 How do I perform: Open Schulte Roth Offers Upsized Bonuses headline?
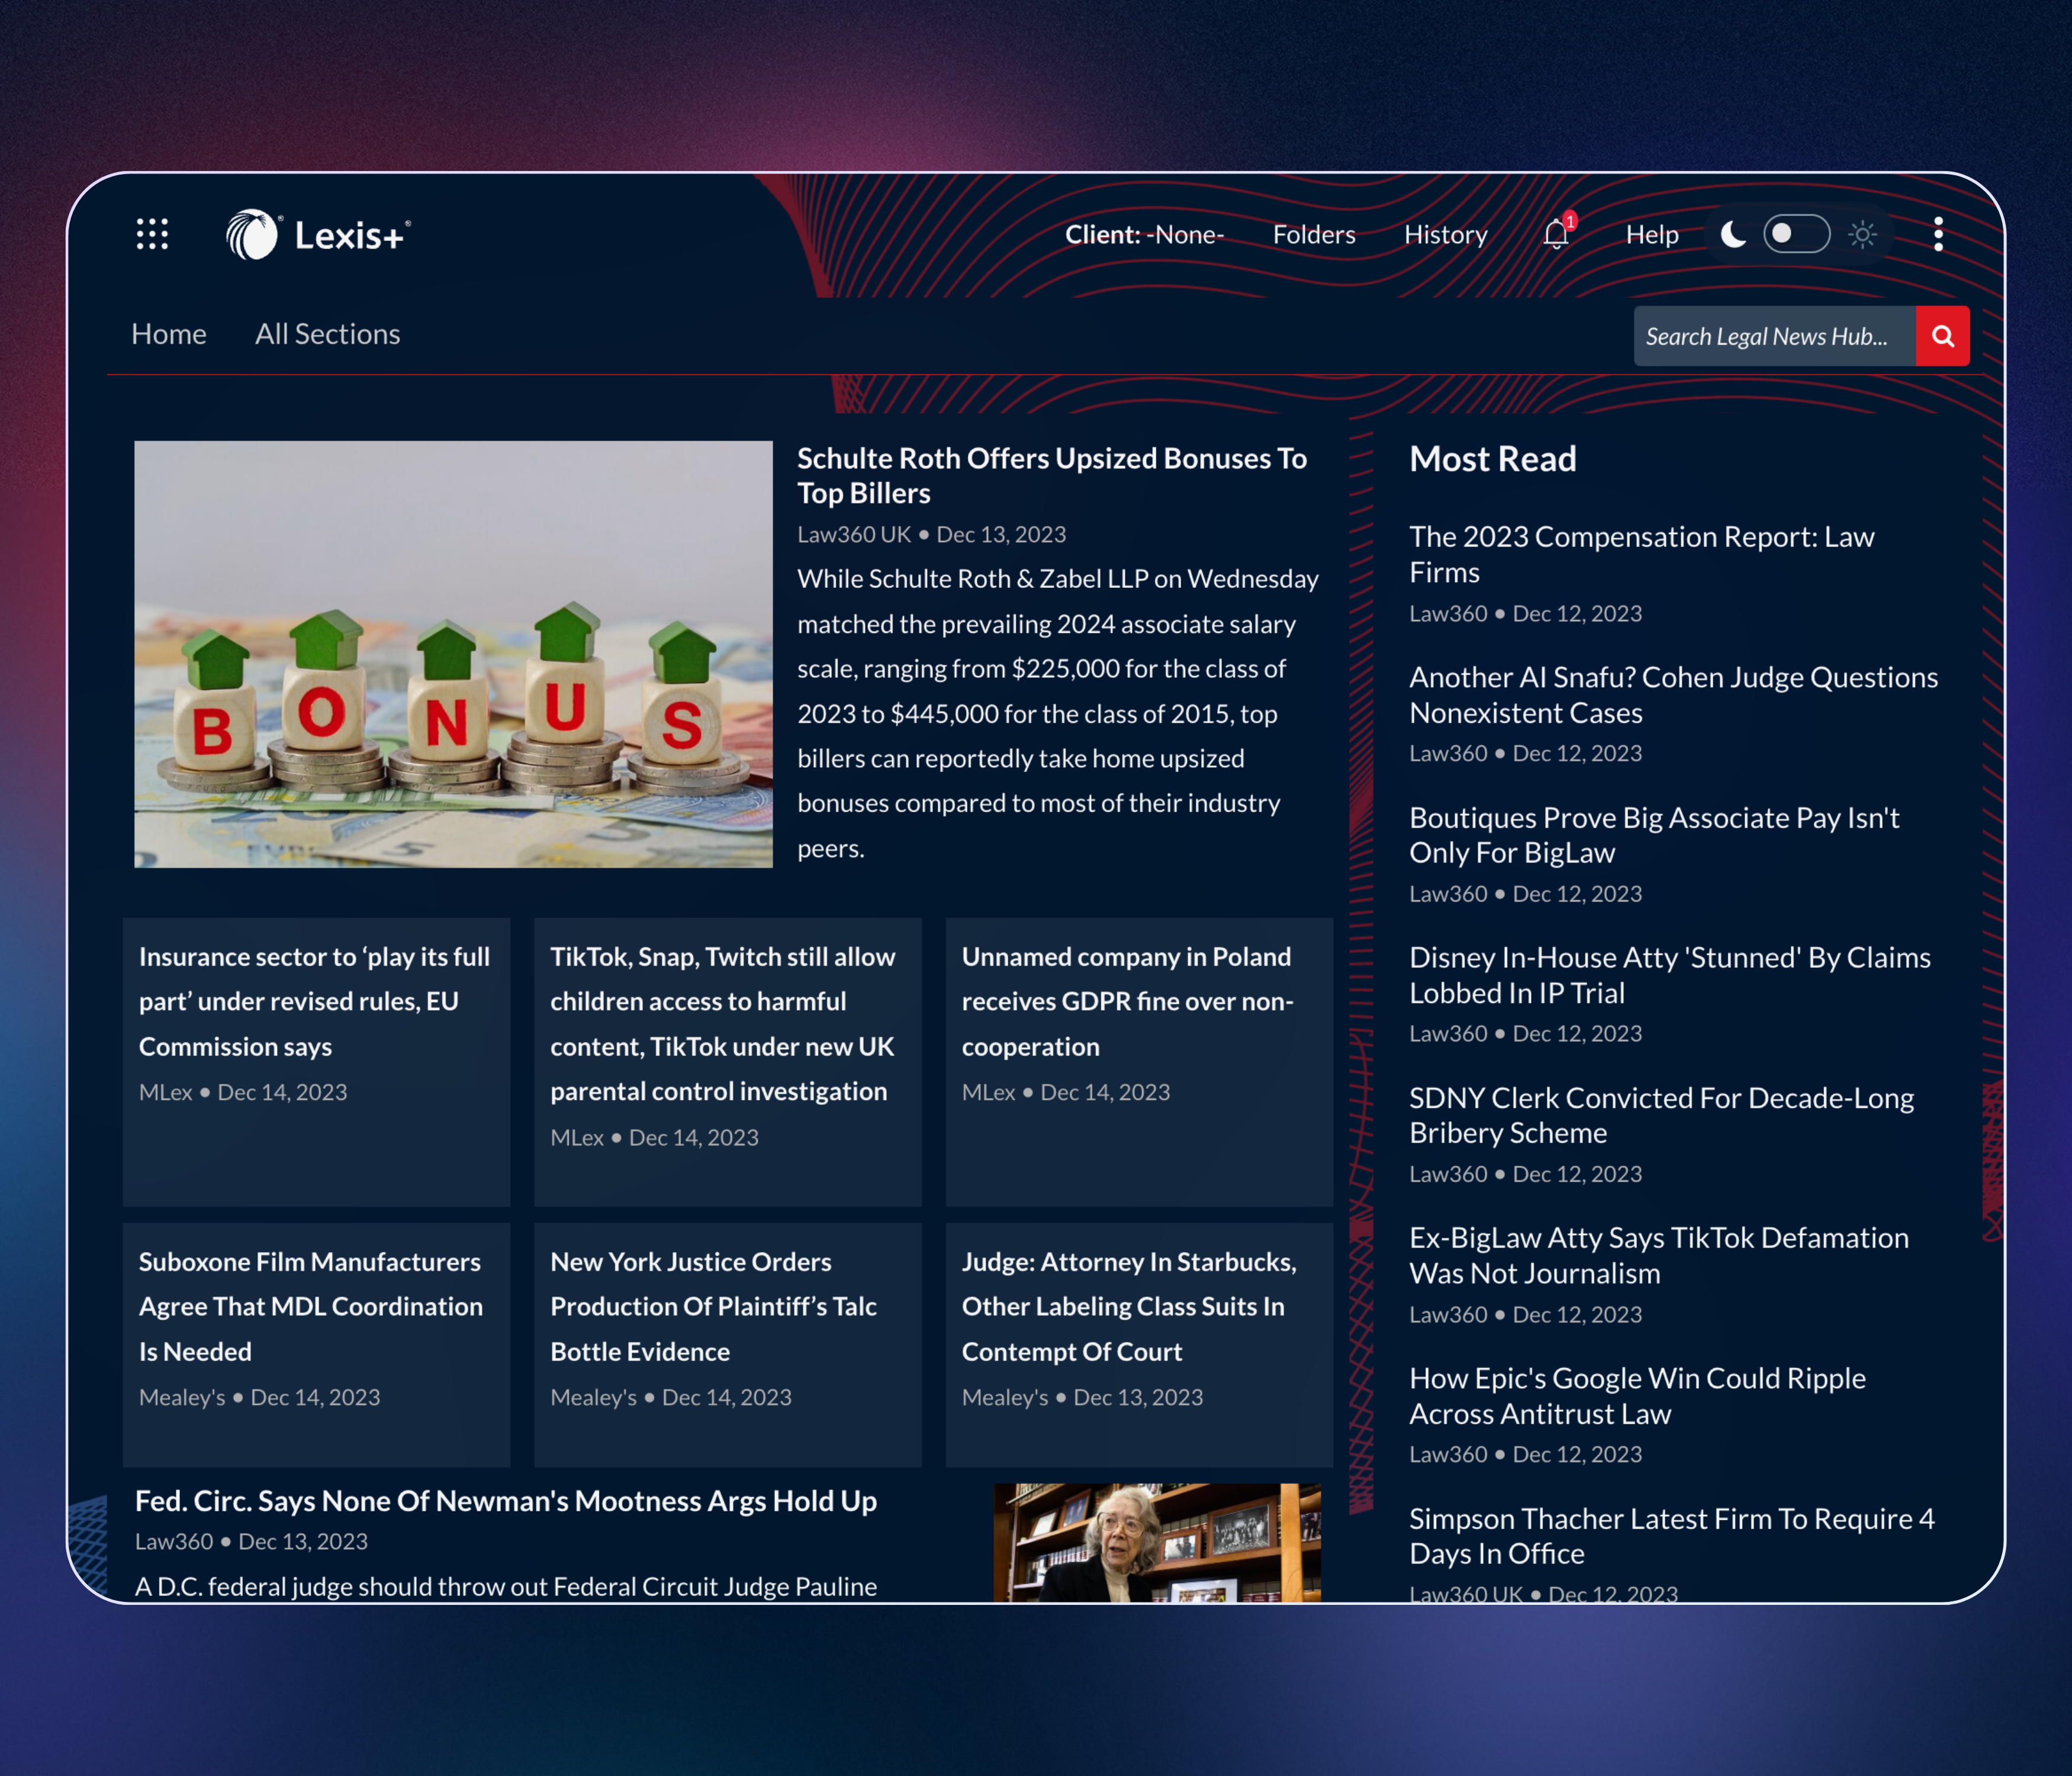1052,476
